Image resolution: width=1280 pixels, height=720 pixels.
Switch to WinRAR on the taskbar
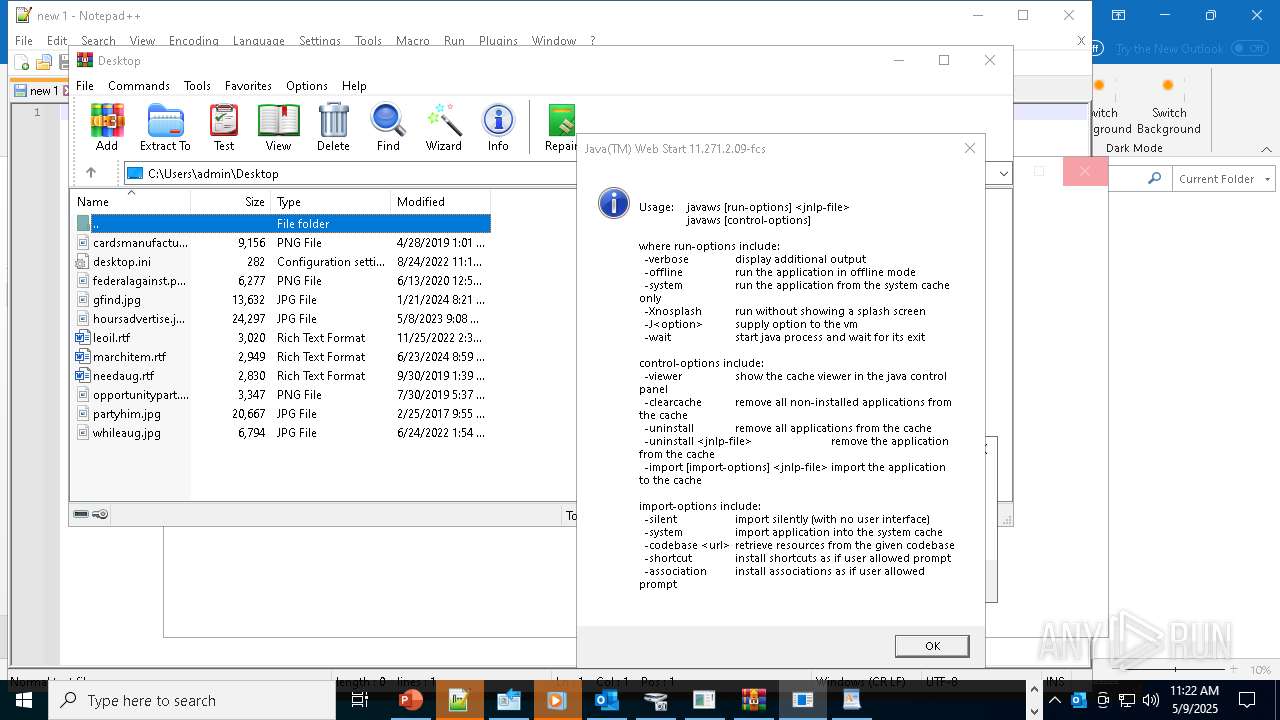pyautogui.click(x=753, y=700)
